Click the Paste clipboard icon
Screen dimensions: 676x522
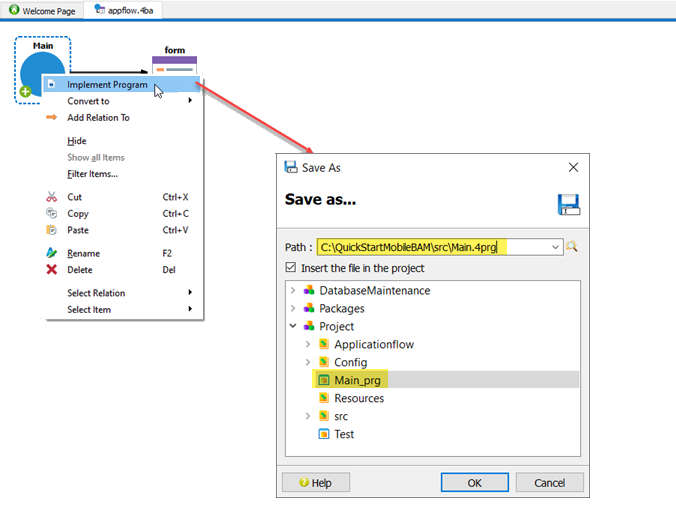point(51,230)
